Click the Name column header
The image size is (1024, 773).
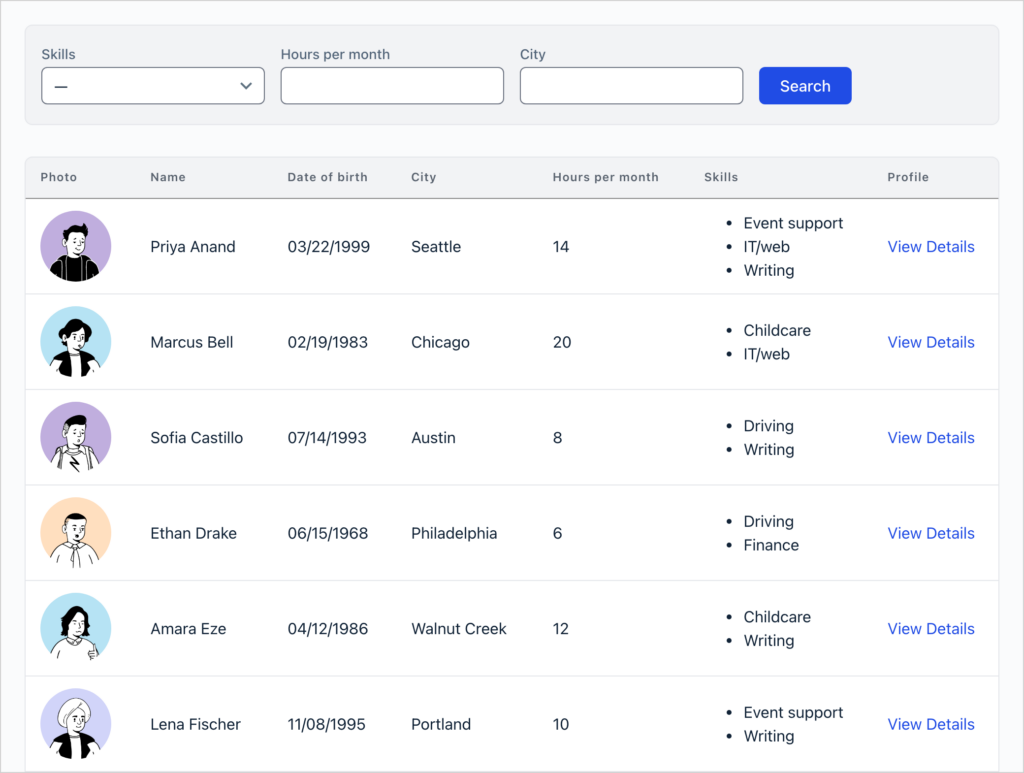coord(168,177)
